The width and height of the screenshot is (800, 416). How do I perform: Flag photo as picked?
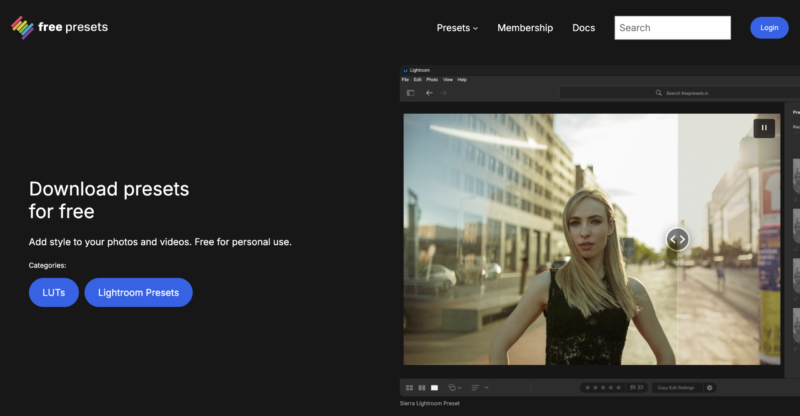pos(633,388)
